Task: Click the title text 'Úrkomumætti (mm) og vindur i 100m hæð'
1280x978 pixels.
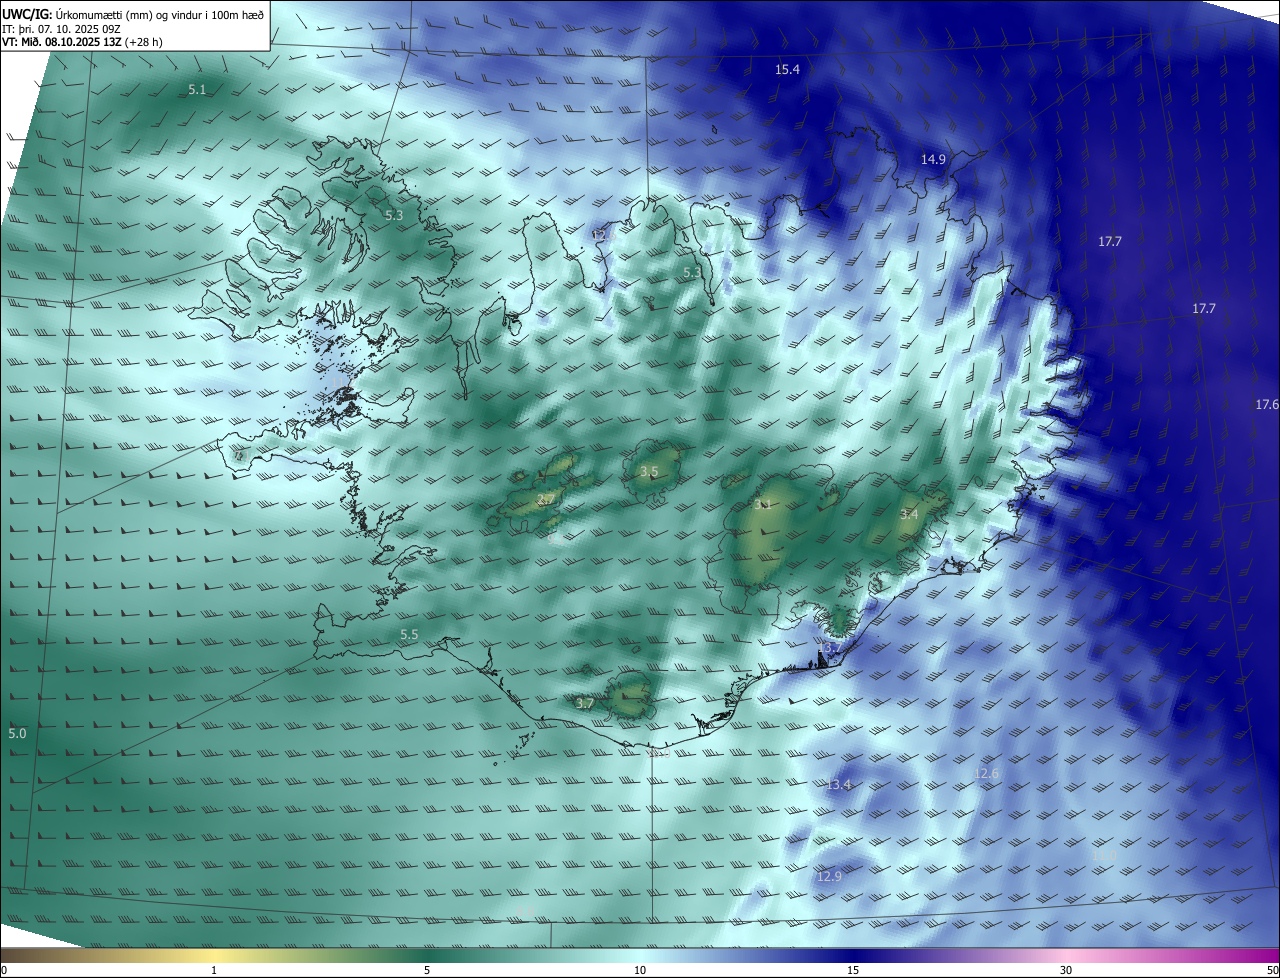Action: (160, 14)
